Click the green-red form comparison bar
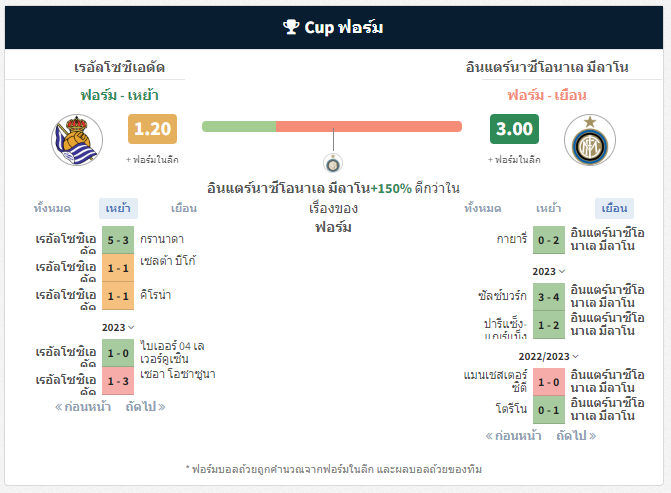Viewport: 671px width, 493px height. (x=332, y=127)
